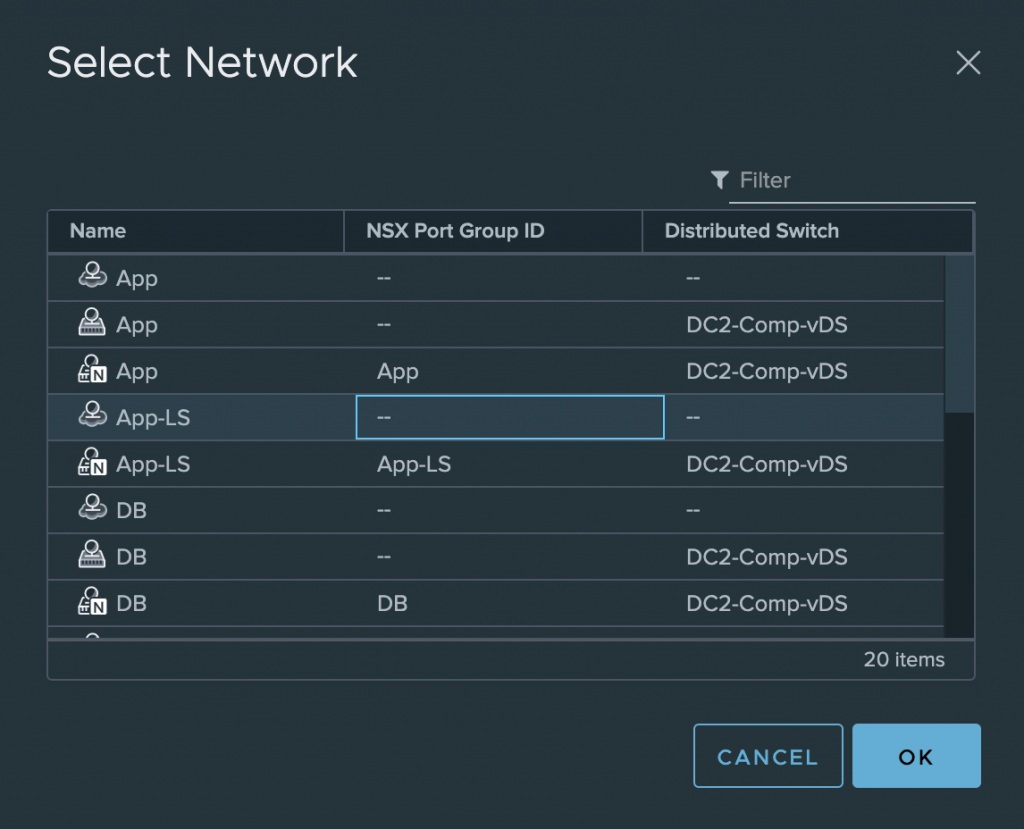Image resolution: width=1024 pixels, height=829 pixels.
Task: Click DC2-Comp-vDS in the App row with App ID
Action: pos(767,371)
